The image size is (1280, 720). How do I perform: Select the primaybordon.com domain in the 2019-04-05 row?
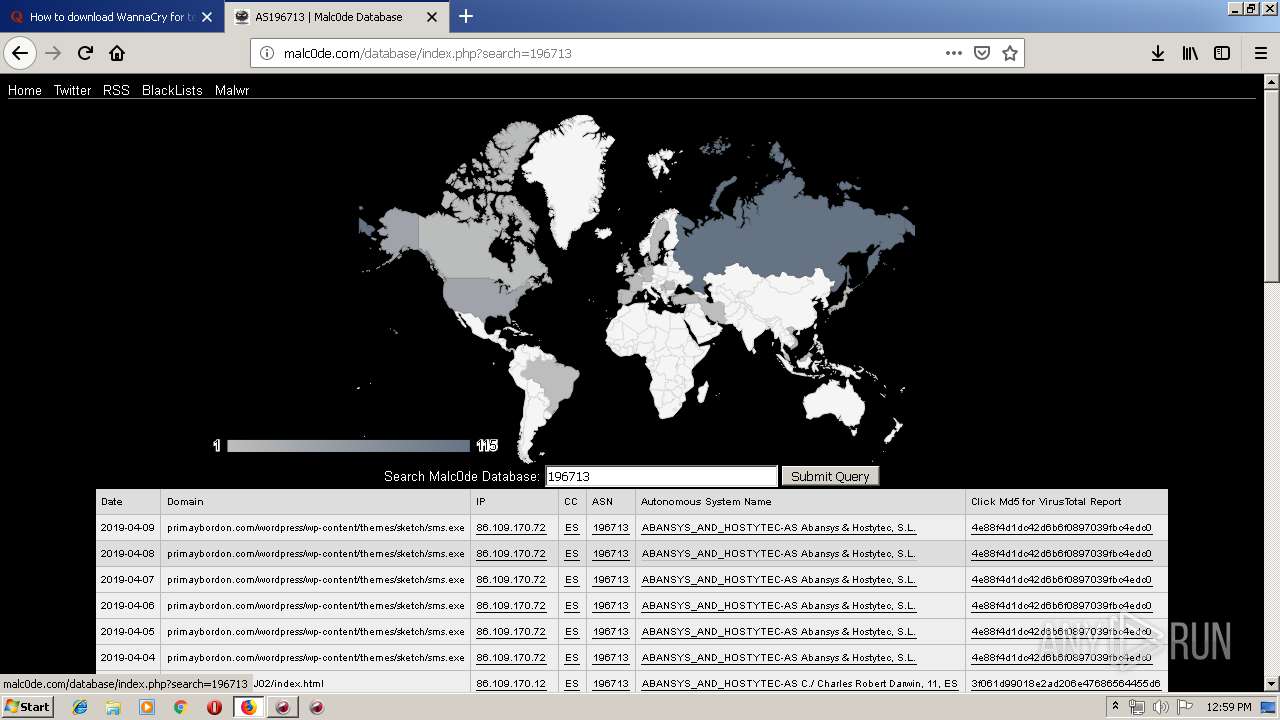316,632
